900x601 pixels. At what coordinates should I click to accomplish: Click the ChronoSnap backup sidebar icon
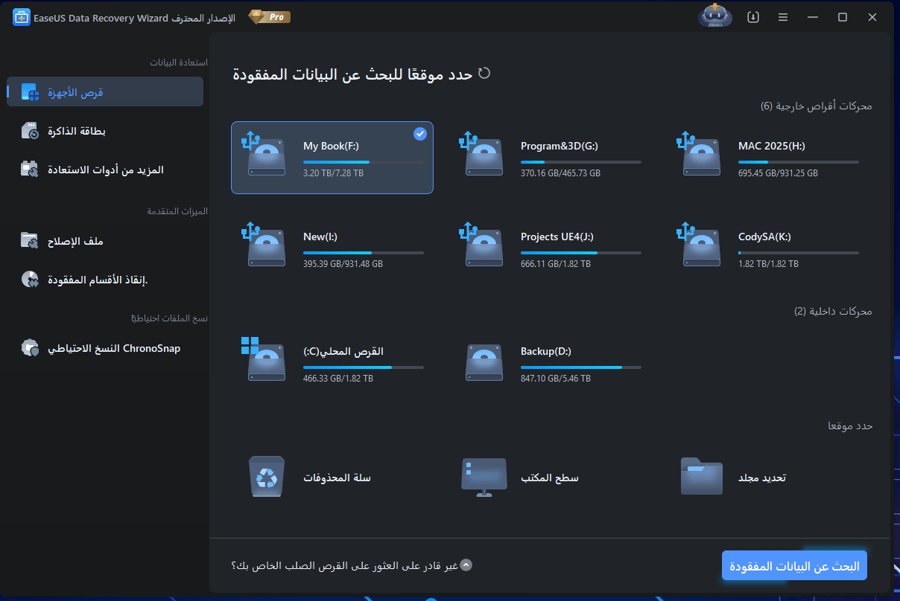(x=30, y=348)
